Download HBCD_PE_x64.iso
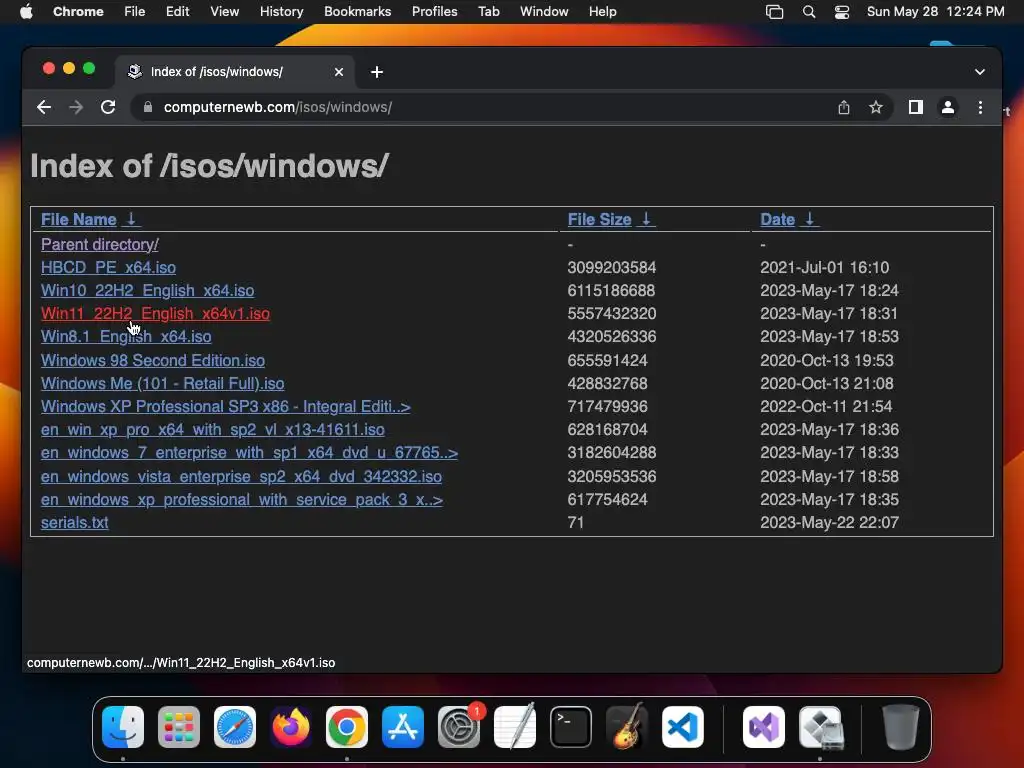1024x768 pixels. point(108,267)
